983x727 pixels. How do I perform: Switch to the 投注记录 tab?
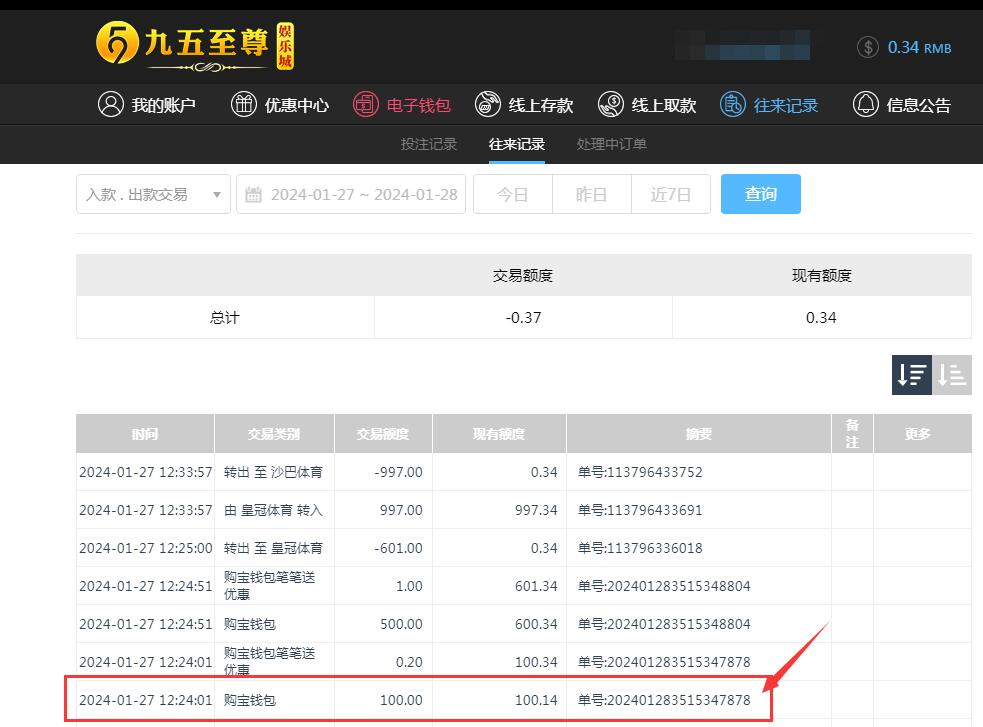[429, 144]
